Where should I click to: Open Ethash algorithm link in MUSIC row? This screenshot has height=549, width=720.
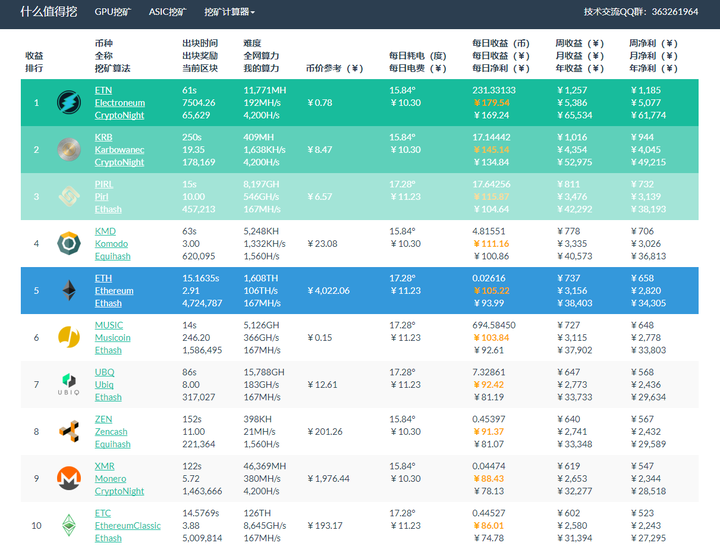(108, 350)
